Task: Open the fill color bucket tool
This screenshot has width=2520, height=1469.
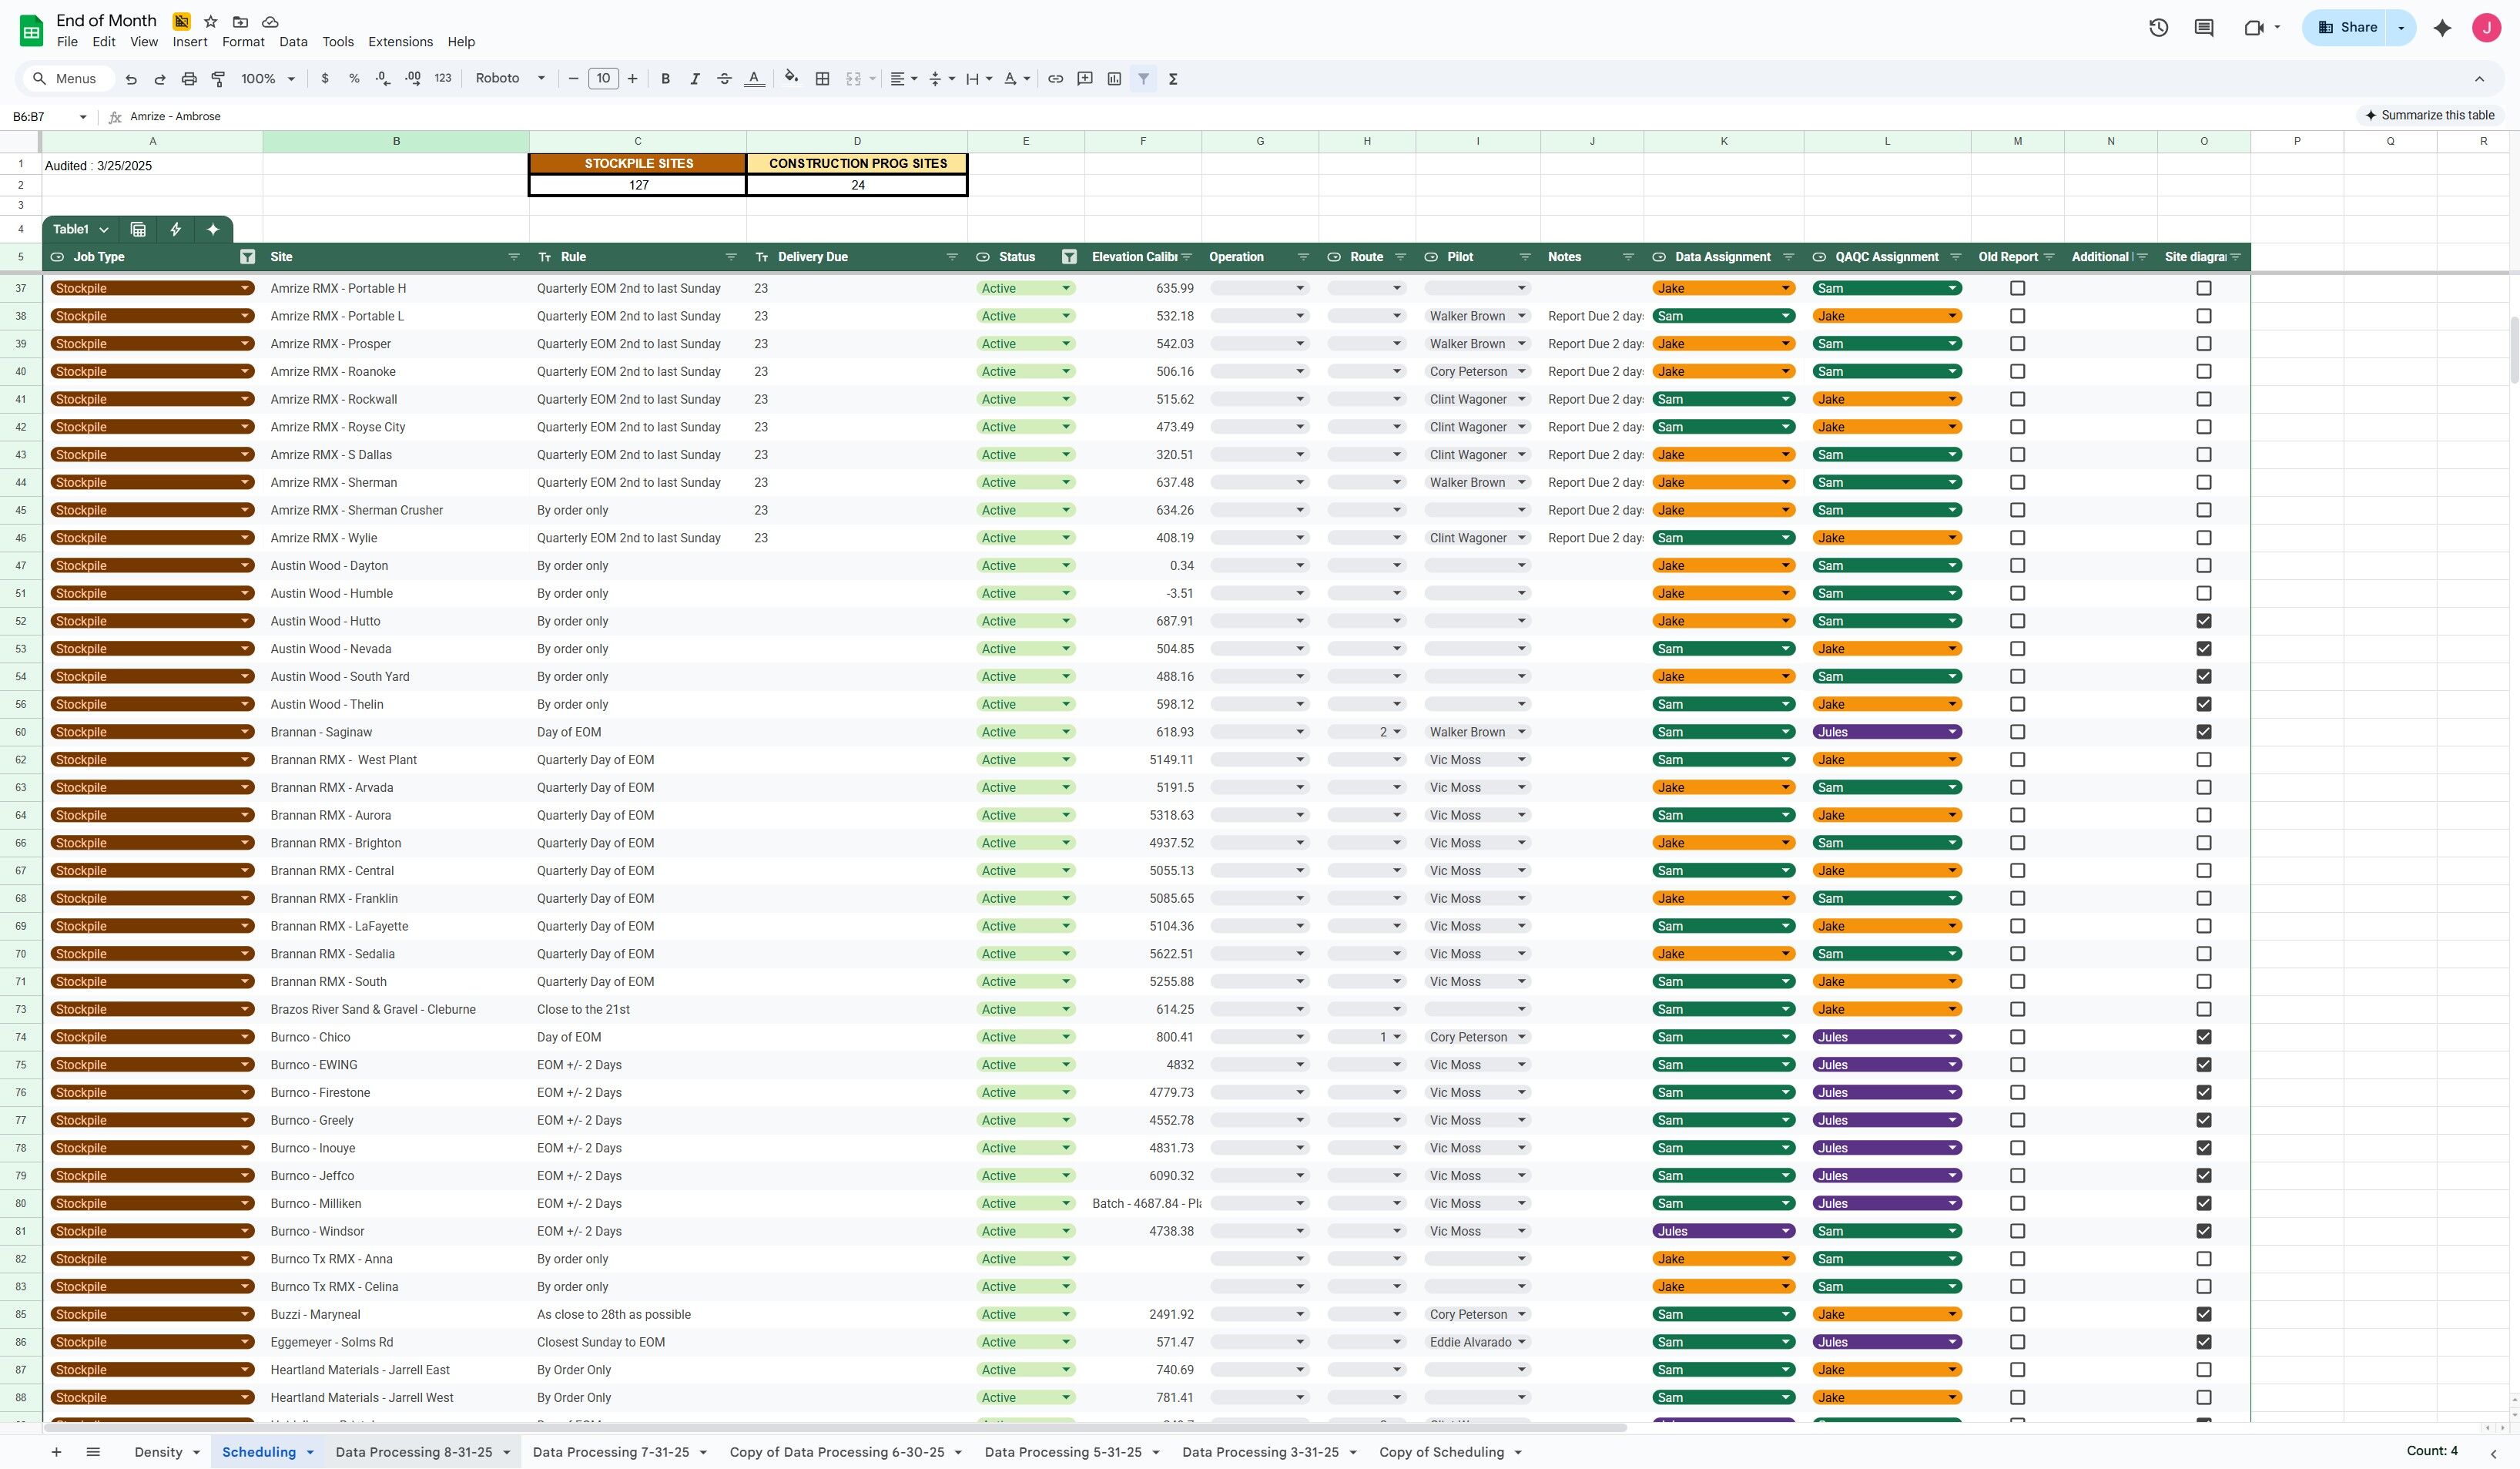Action: pos(791,78)
